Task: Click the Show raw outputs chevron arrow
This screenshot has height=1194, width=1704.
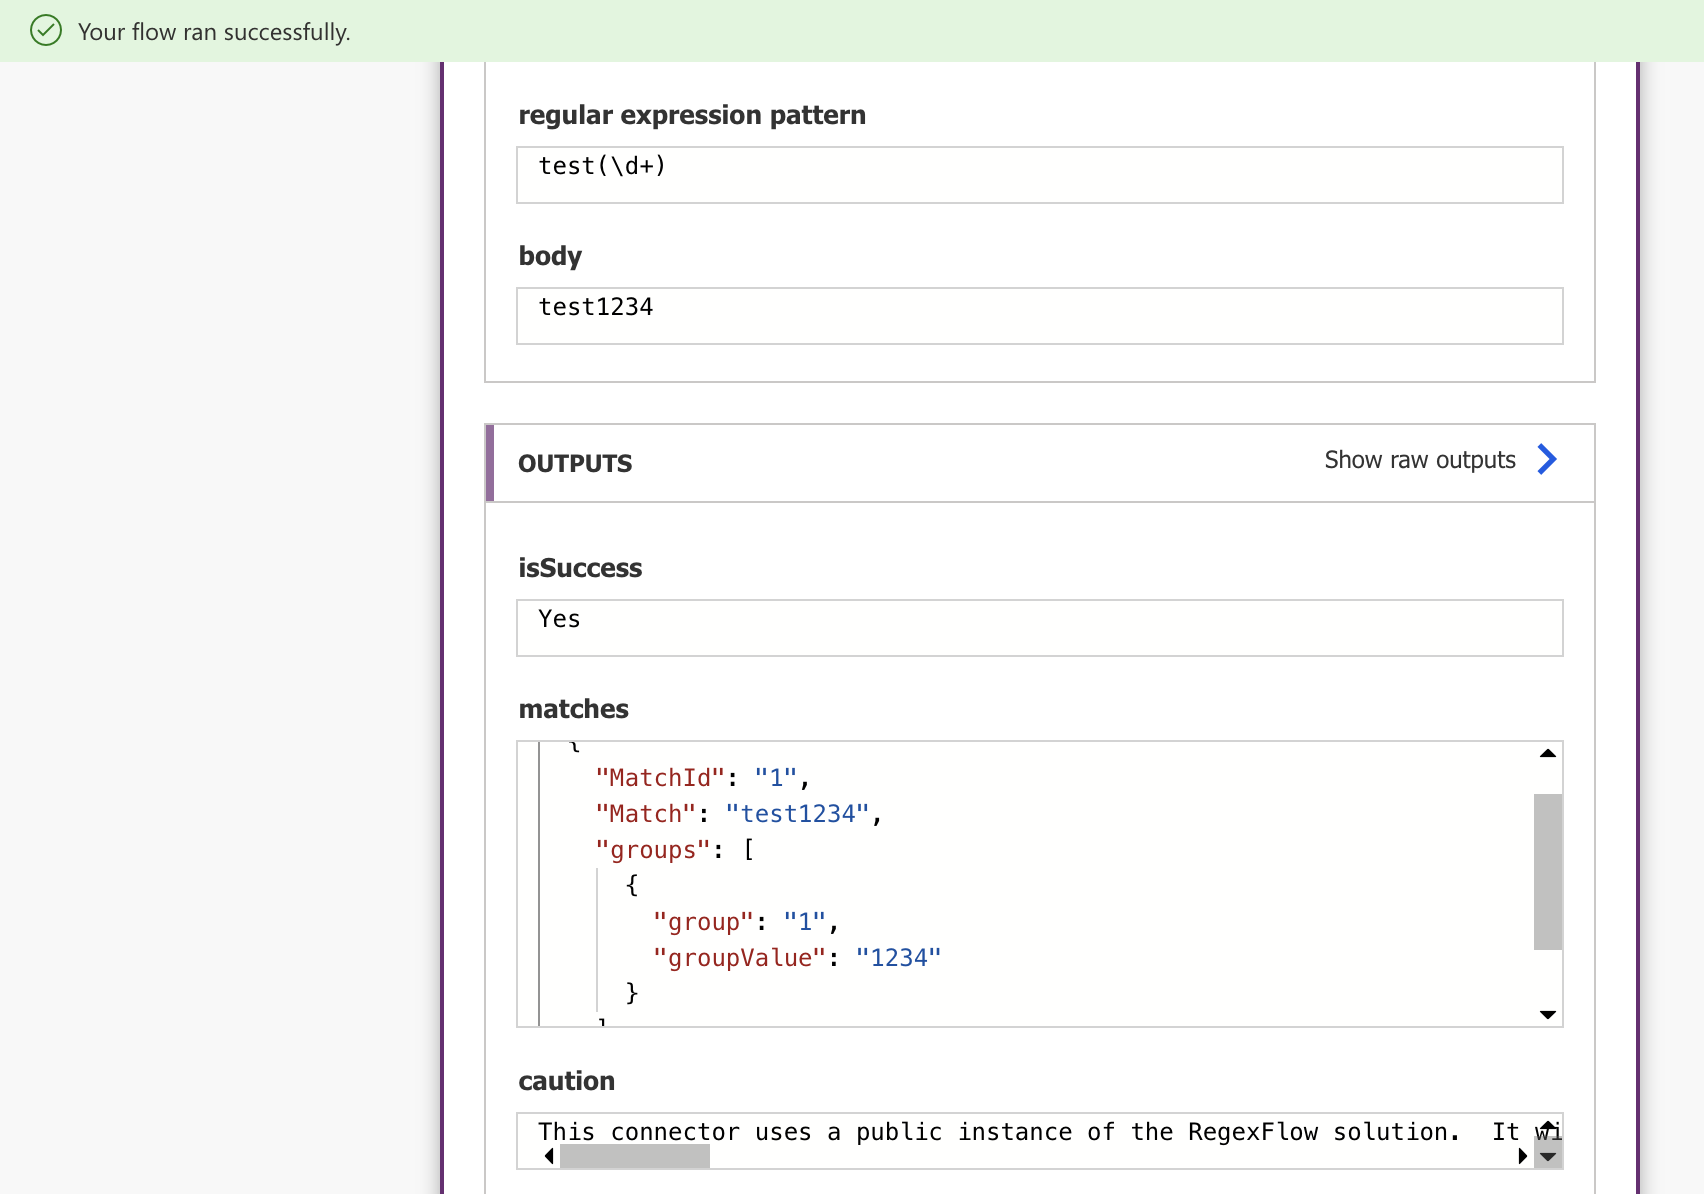Action: pos(1546,460)
